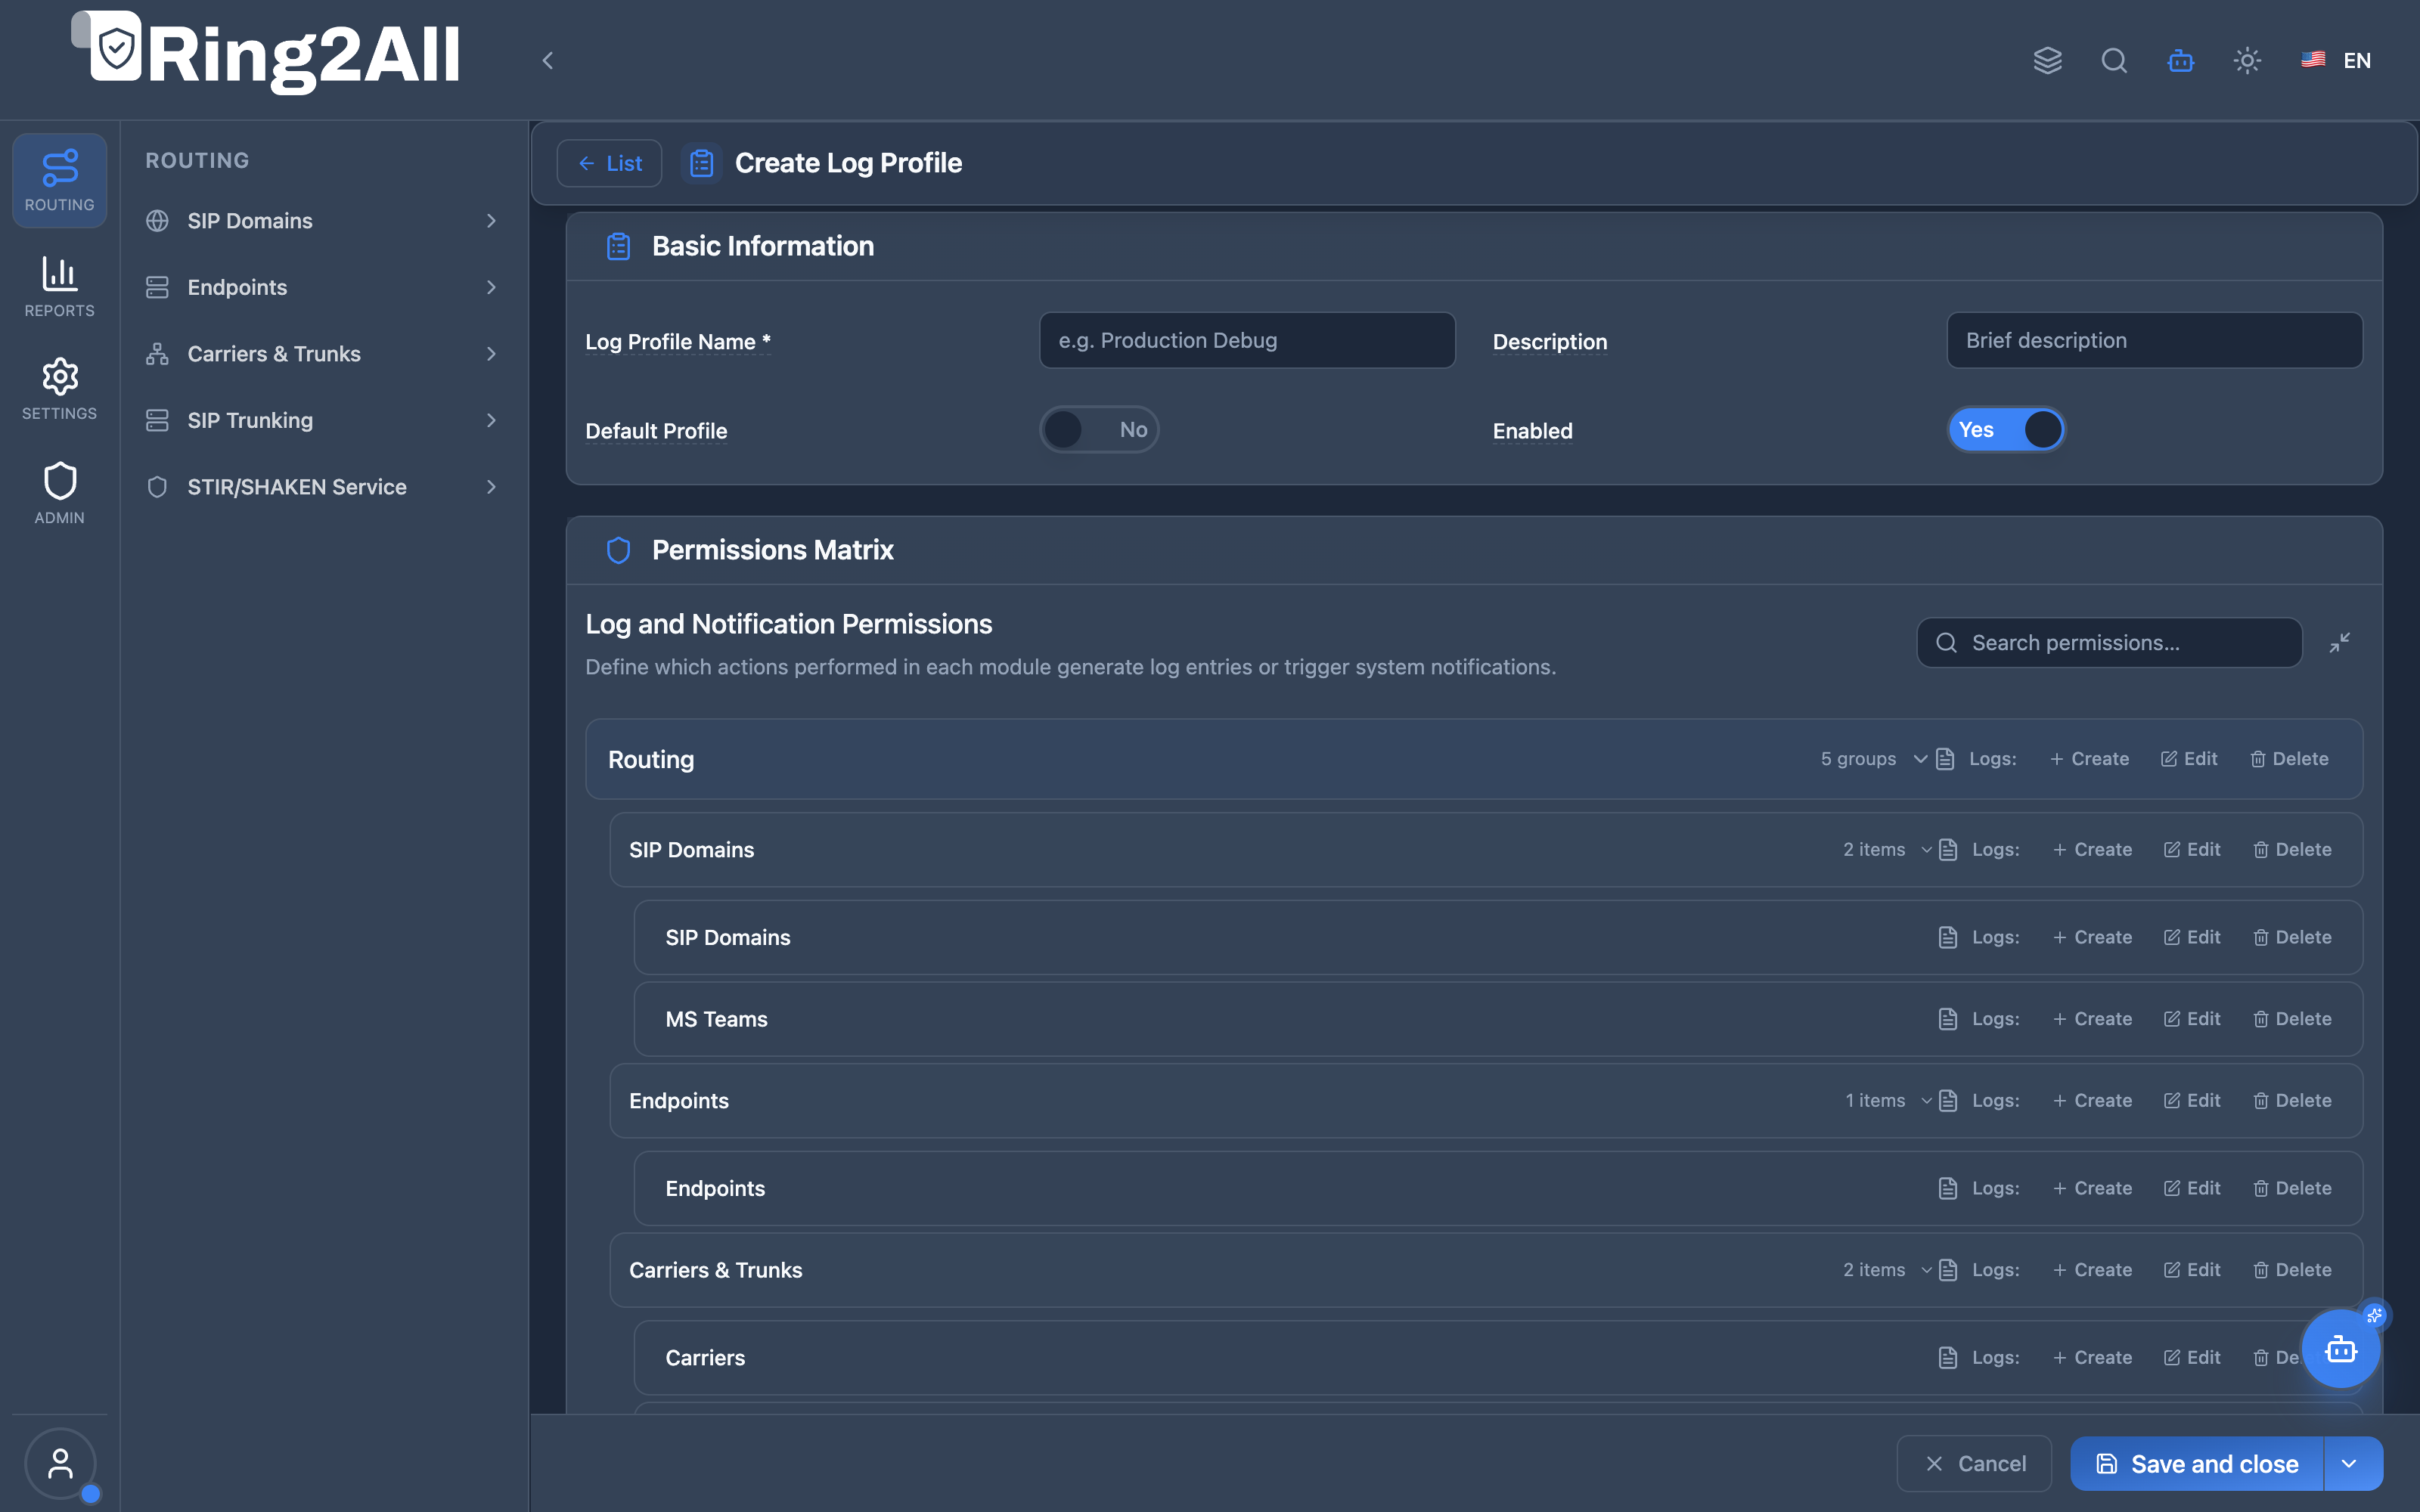Open the user profile avatar icon
Image resolution: width=2420 pixels, height=1512 pixels.
[60, 1463]
